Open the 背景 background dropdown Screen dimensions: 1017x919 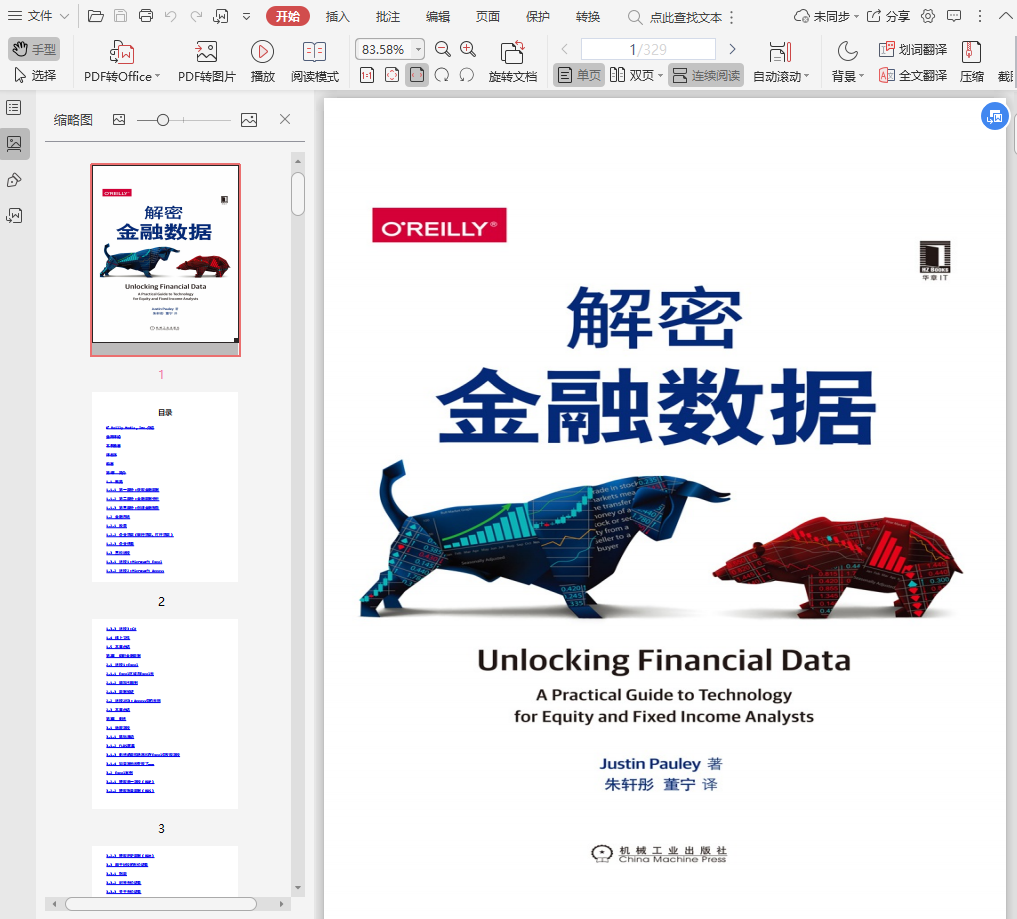point(847,62)
